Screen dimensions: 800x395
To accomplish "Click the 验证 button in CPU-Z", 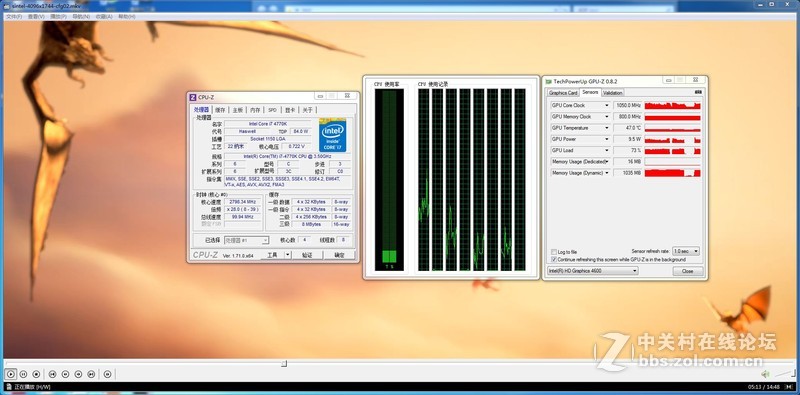I will 307,255.
